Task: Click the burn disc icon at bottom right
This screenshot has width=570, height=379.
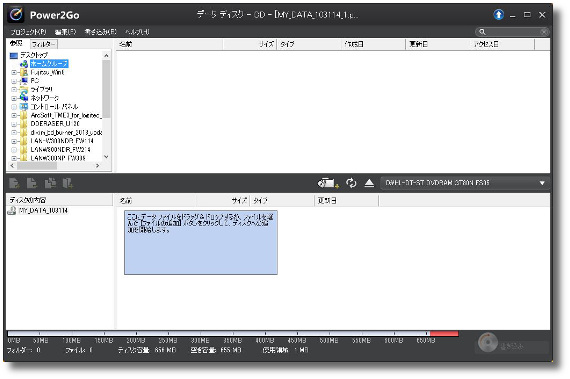Action: tap(487, 342)
